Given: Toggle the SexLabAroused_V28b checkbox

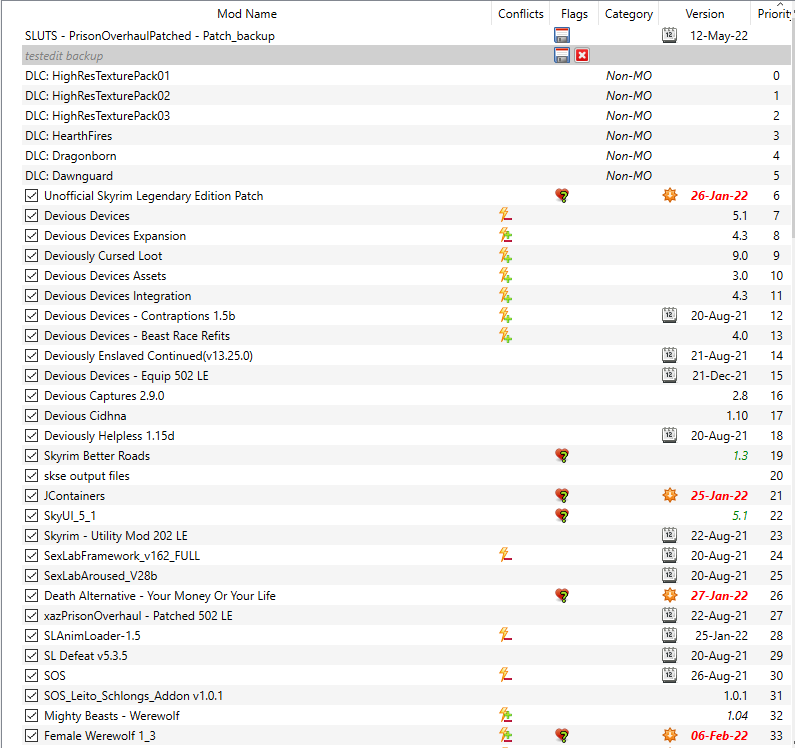Looking at the screenshot, I should pos(31,576).
